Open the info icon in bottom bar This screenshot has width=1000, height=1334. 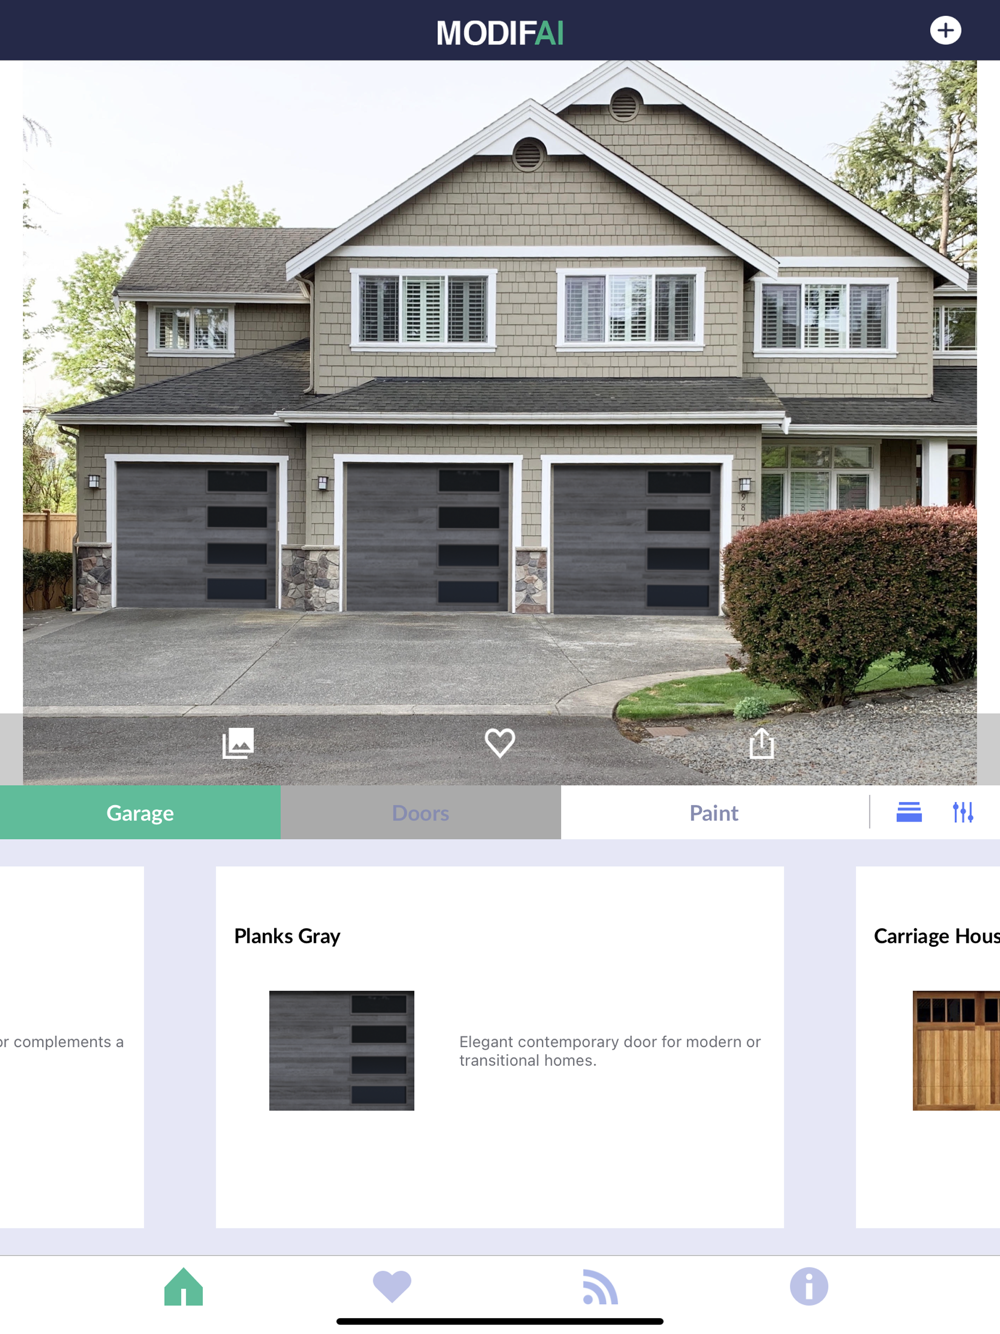[809, 1286]
